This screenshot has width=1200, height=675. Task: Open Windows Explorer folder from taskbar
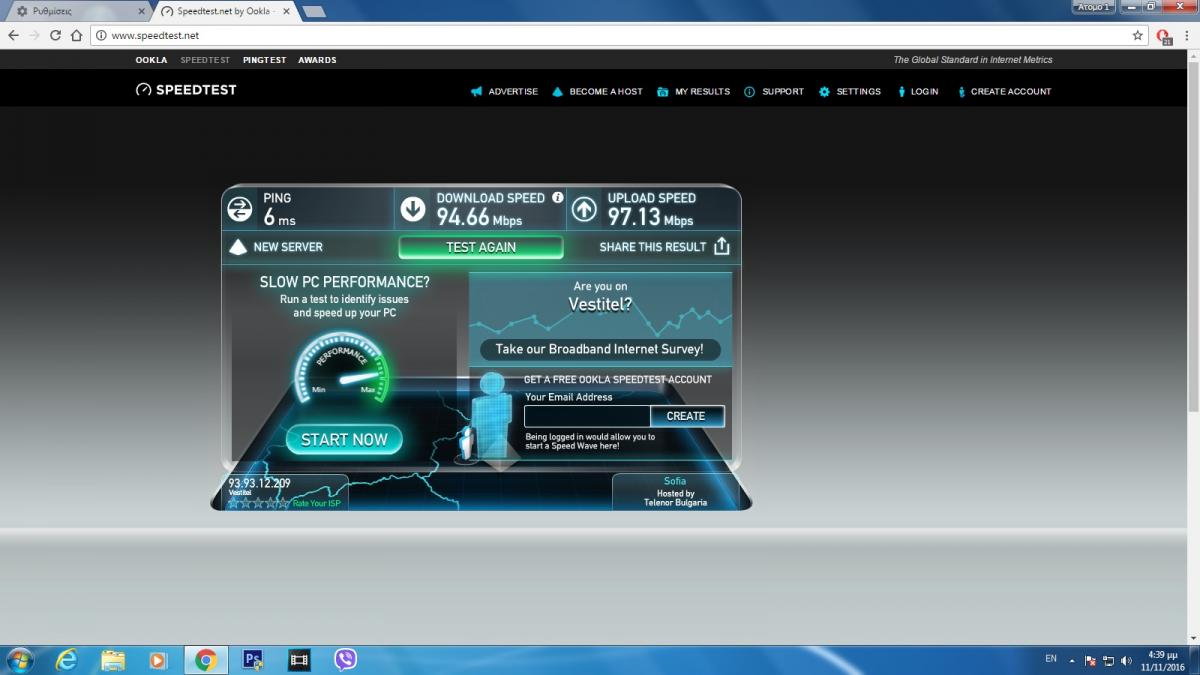pos(113,660)
